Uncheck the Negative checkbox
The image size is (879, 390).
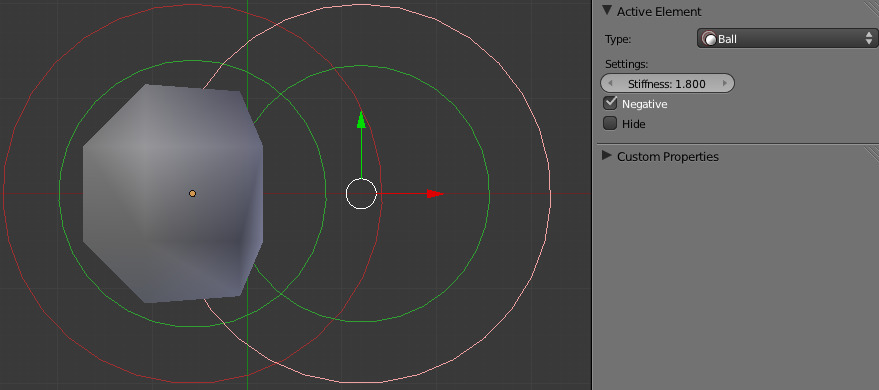610,103
